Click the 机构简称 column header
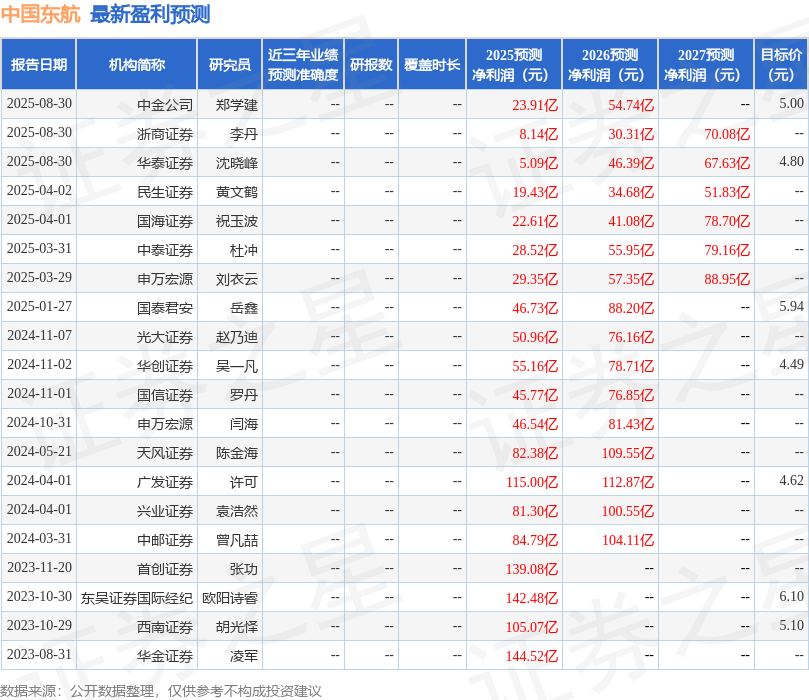The height and width of the screenshot is (700, 809). 137,64
